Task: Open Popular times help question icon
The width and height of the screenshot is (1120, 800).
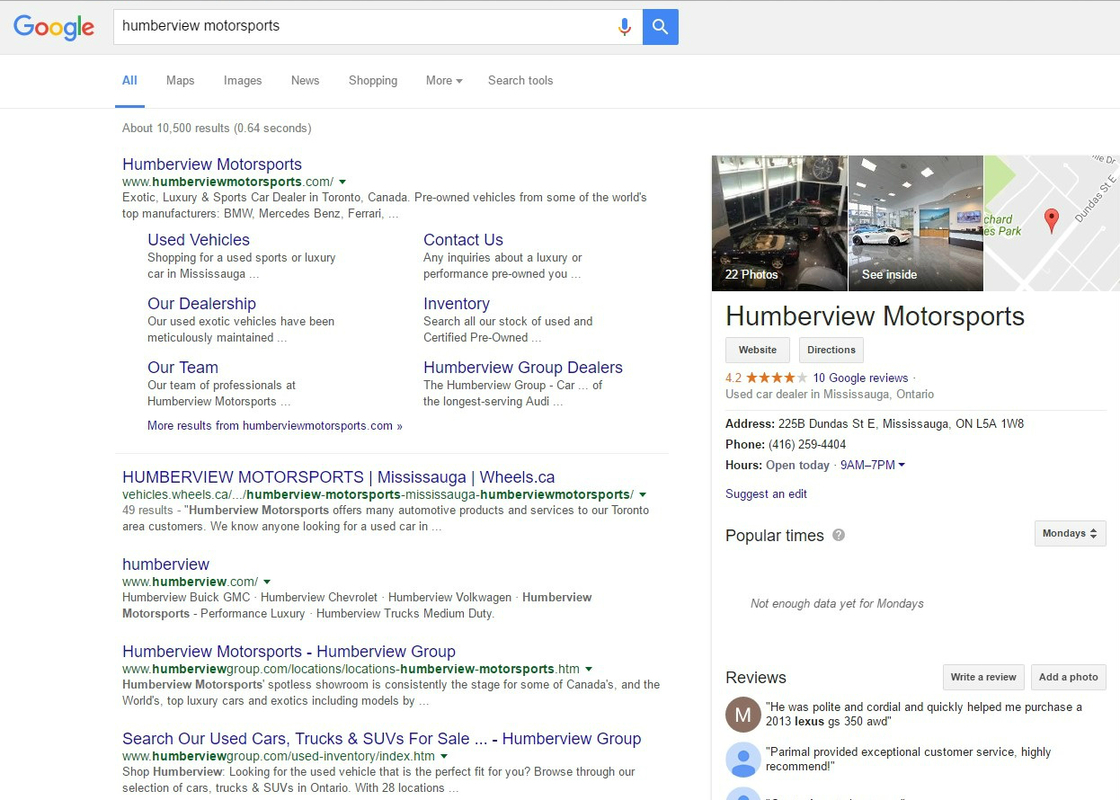Action: click(838, 535)
